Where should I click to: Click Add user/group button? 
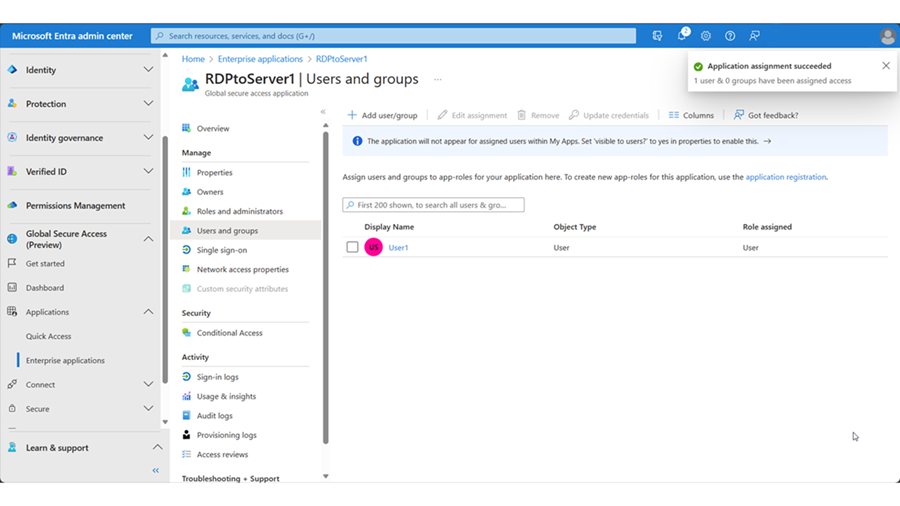point(382,115)
